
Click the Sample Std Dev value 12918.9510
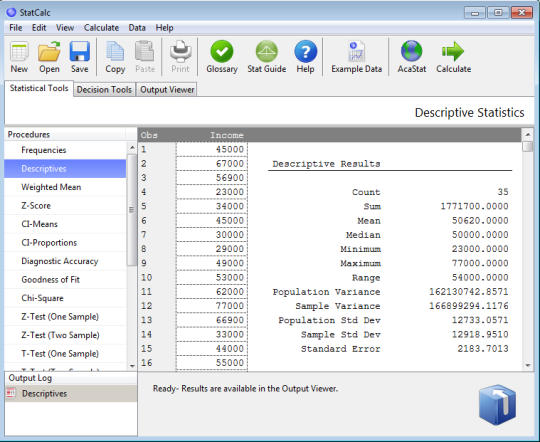point(480,335)
